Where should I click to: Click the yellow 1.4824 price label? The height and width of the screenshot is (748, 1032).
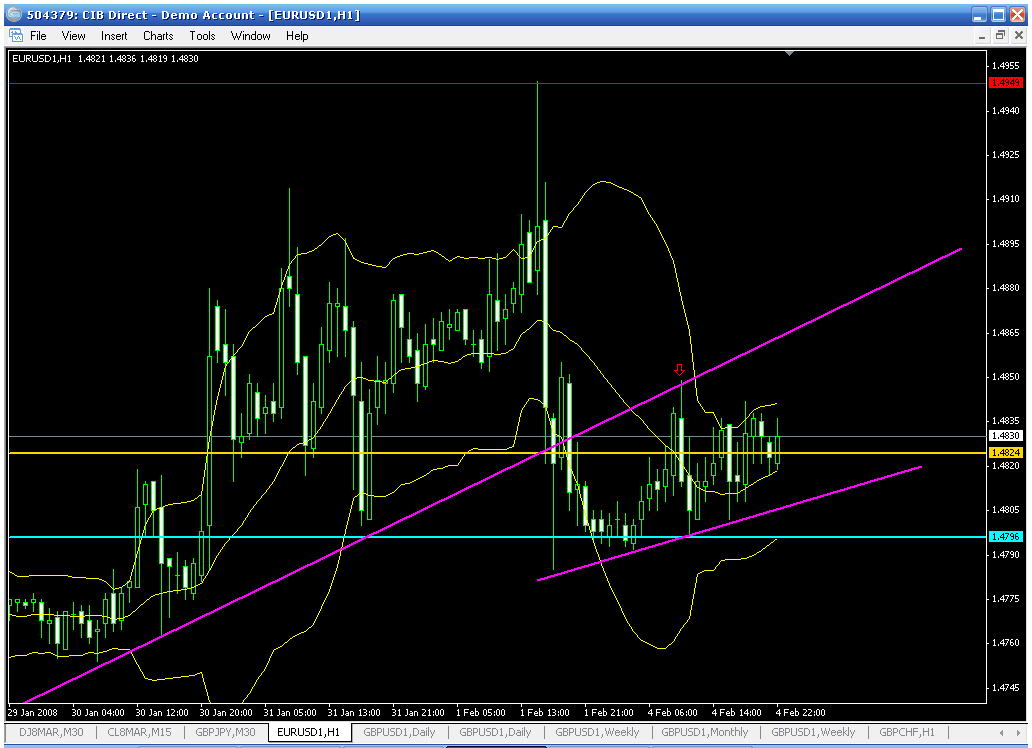1005,453
